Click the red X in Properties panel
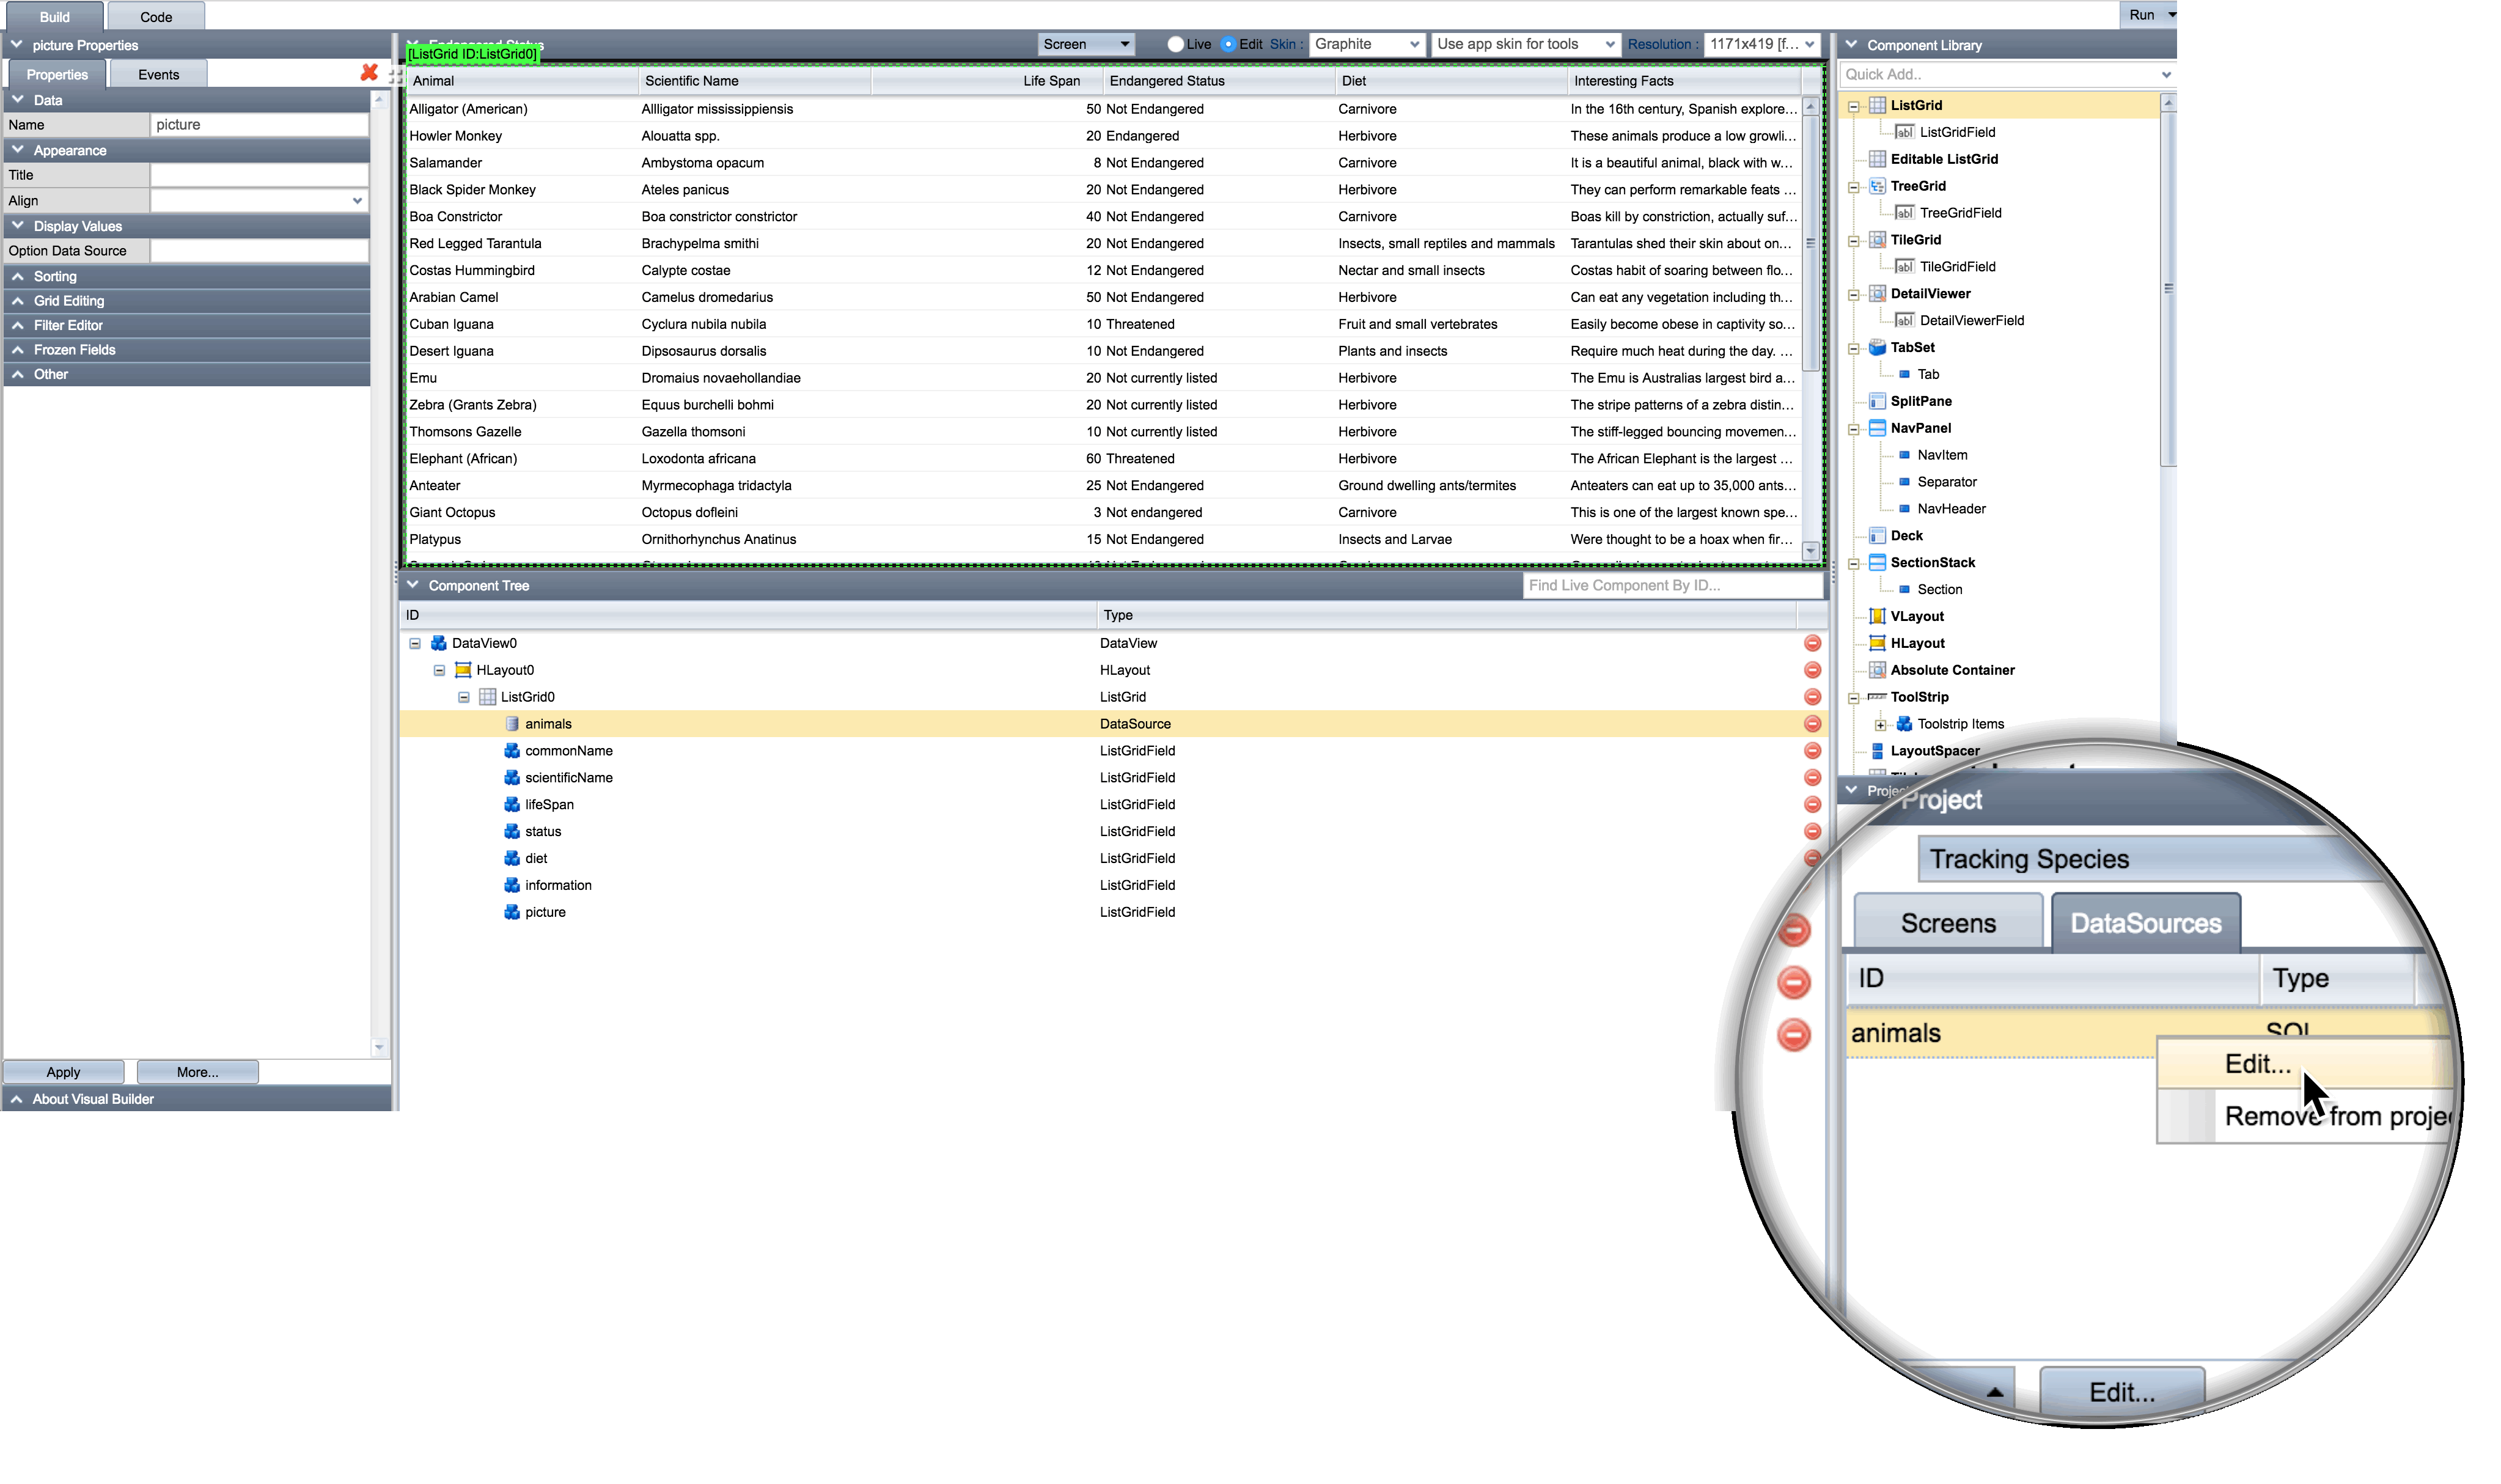This screenshot has height=1484, width=2501. [369, 73]
